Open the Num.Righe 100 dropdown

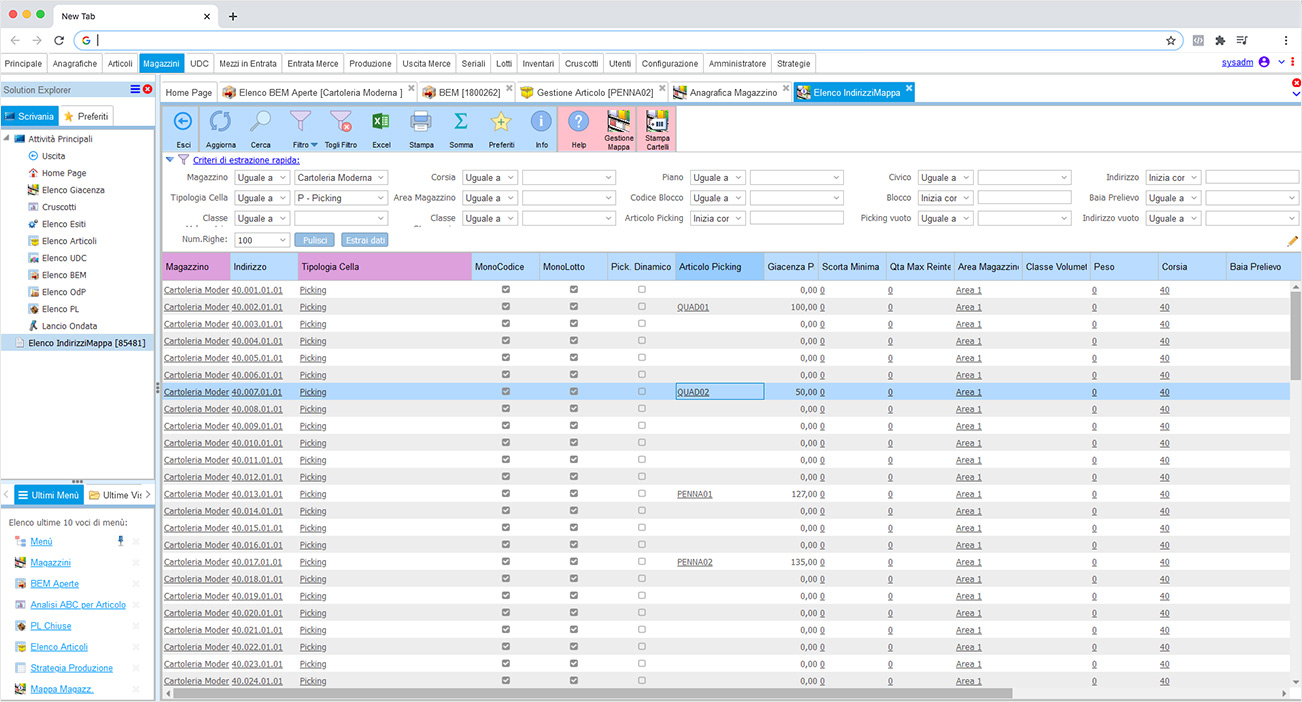(x=262, y=240)
